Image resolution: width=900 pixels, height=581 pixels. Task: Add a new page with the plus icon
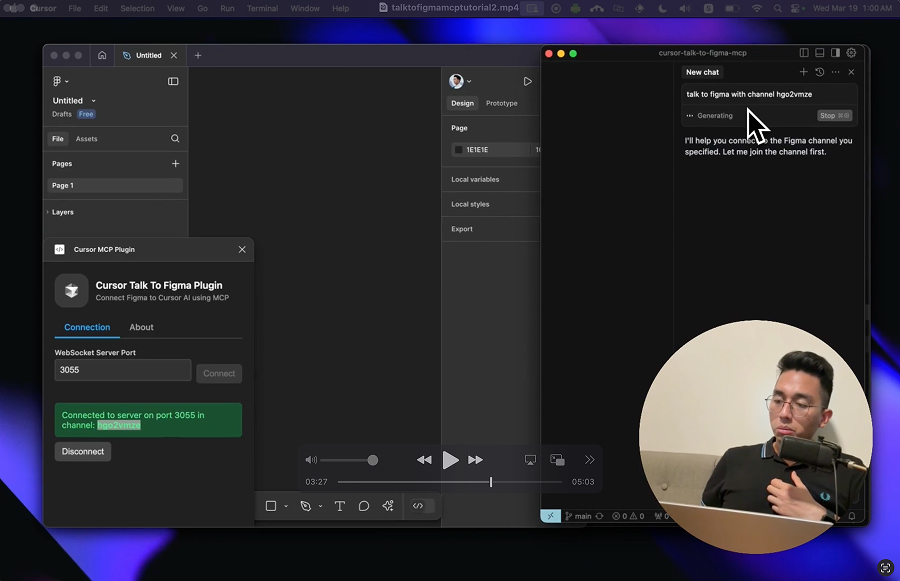(x=176, y=164)
